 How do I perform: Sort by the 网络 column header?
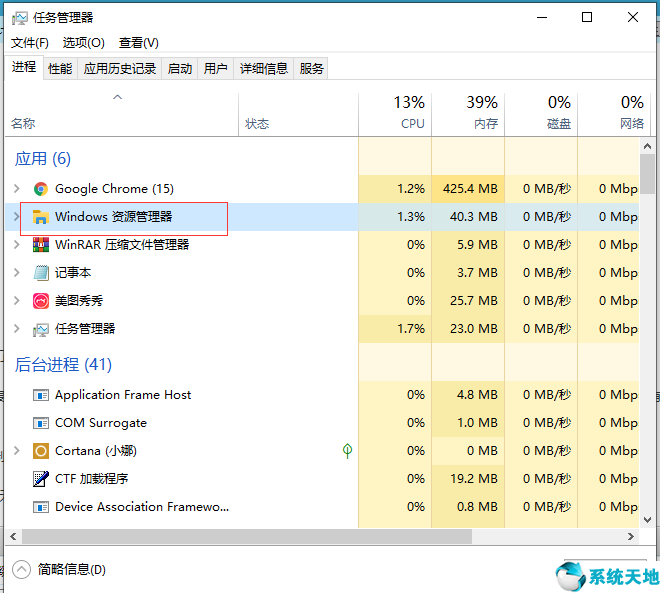(x=614, y=115)
